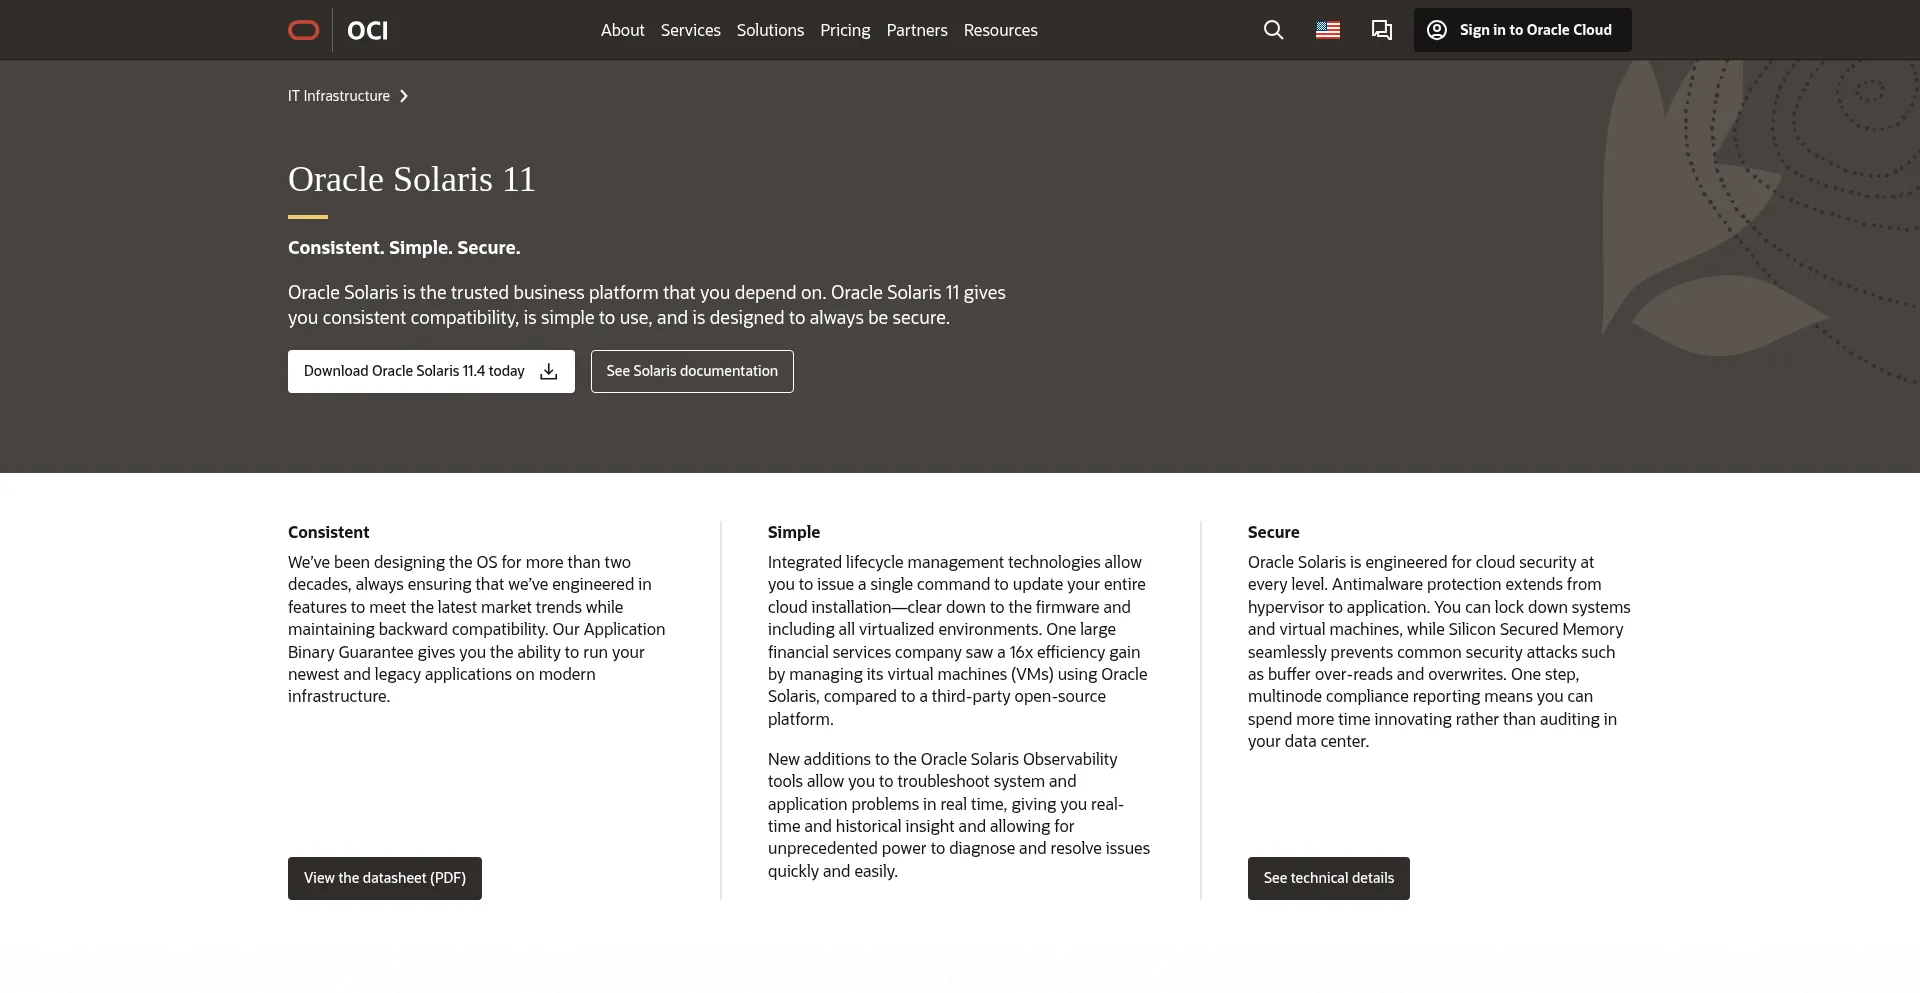
Task: Click the Simple section heading
Action: (x=794, y=532)
